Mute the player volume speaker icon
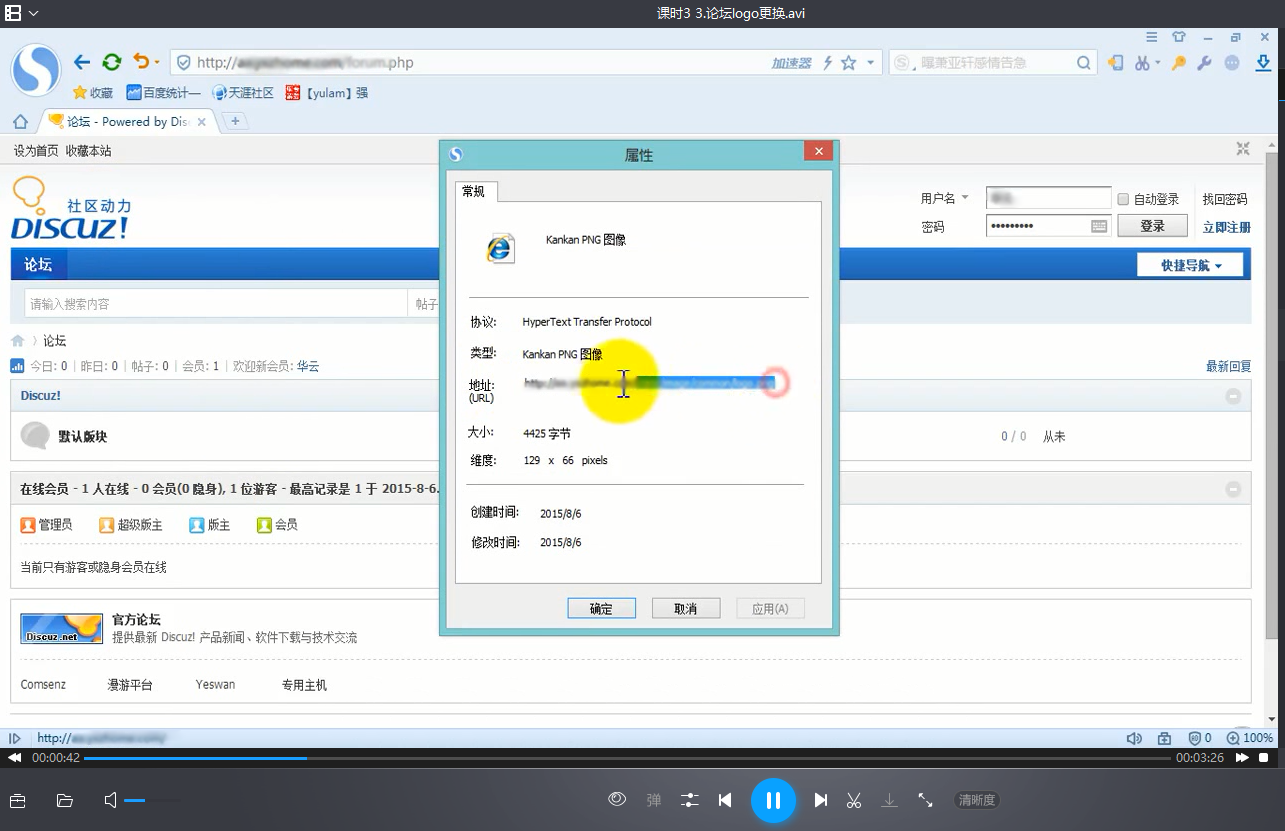Viewport: 1285px width, 831px height. (x=110, y=800)
